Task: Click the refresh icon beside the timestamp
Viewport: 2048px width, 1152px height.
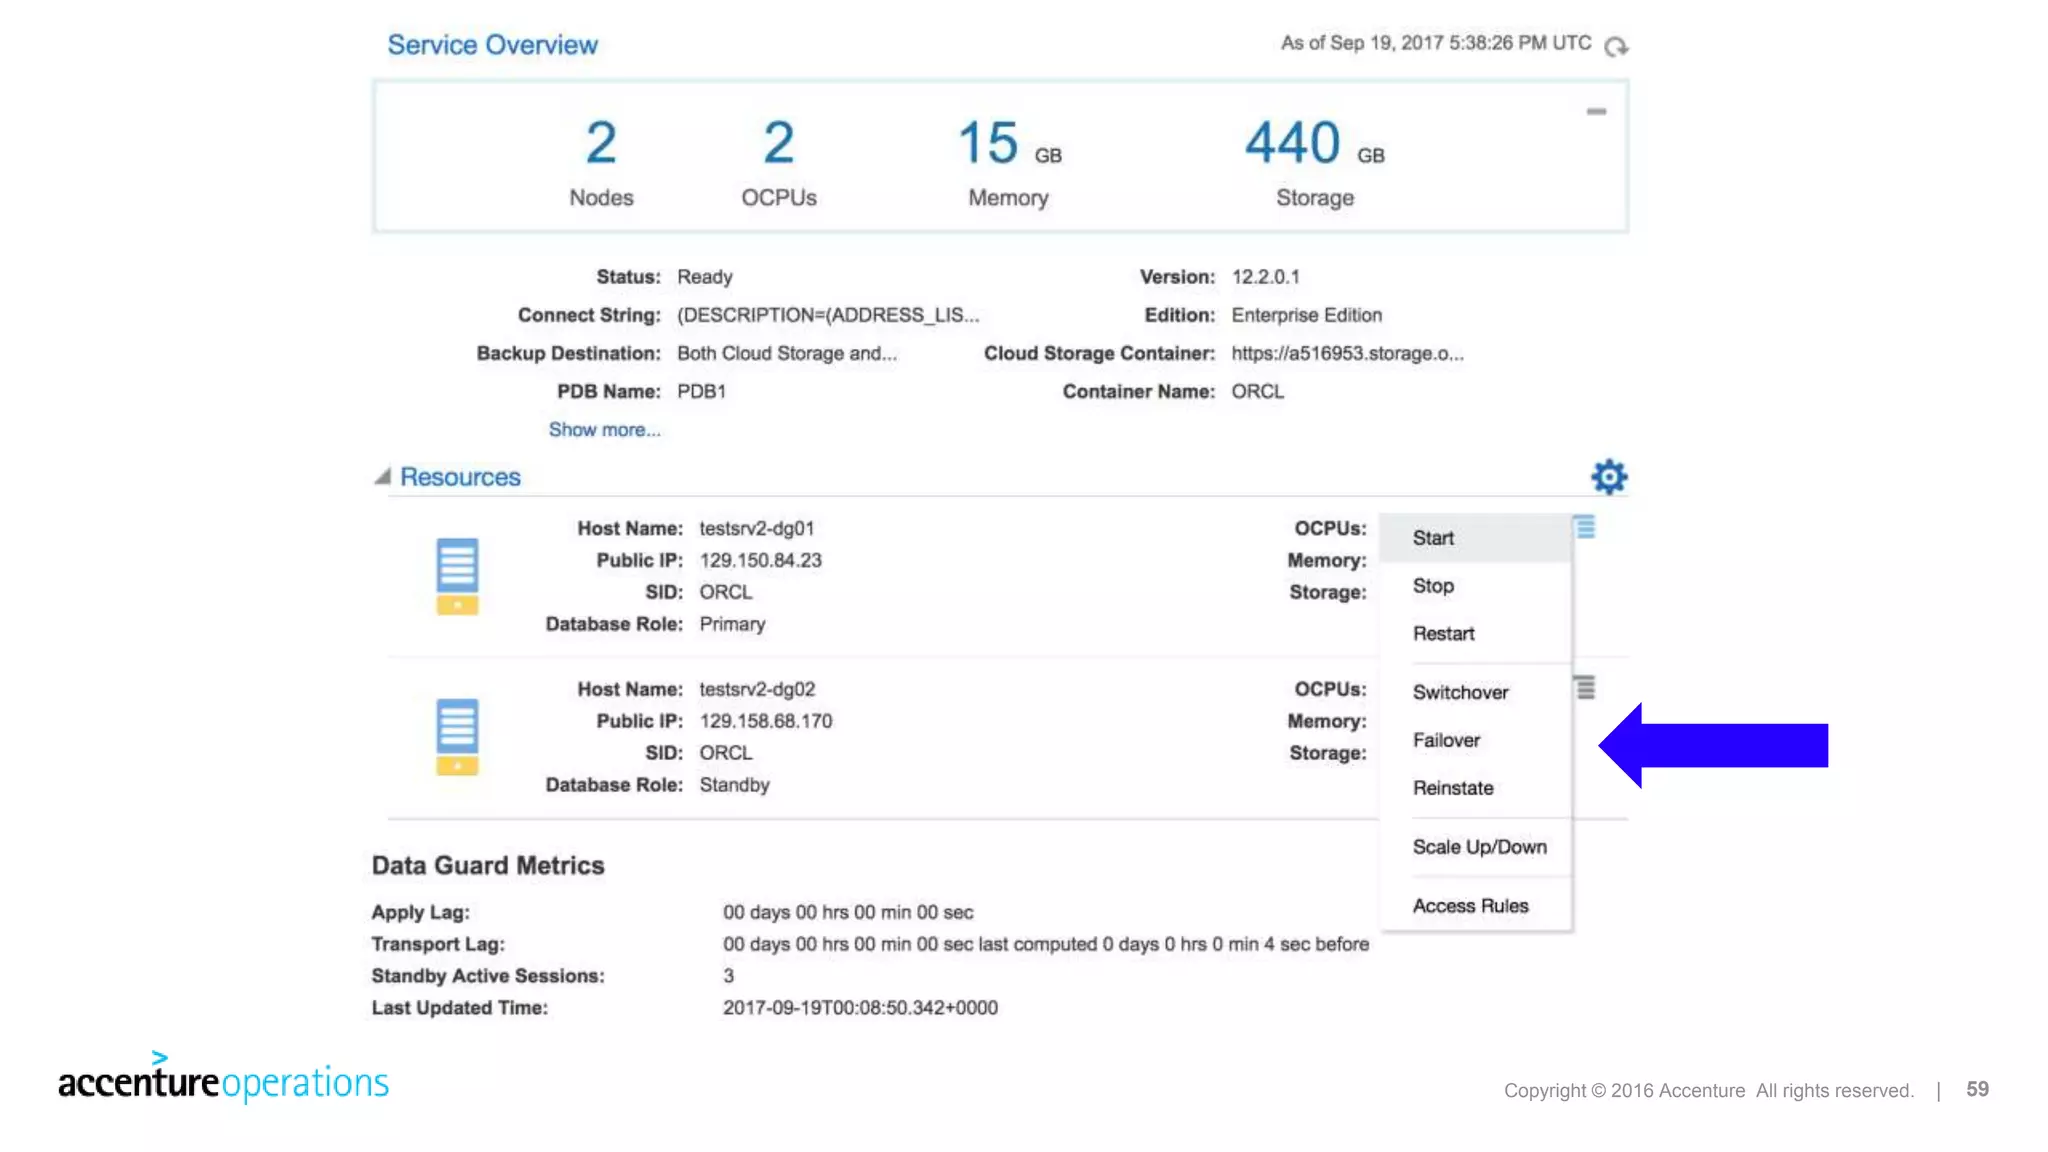Action: click(1615, 47)
